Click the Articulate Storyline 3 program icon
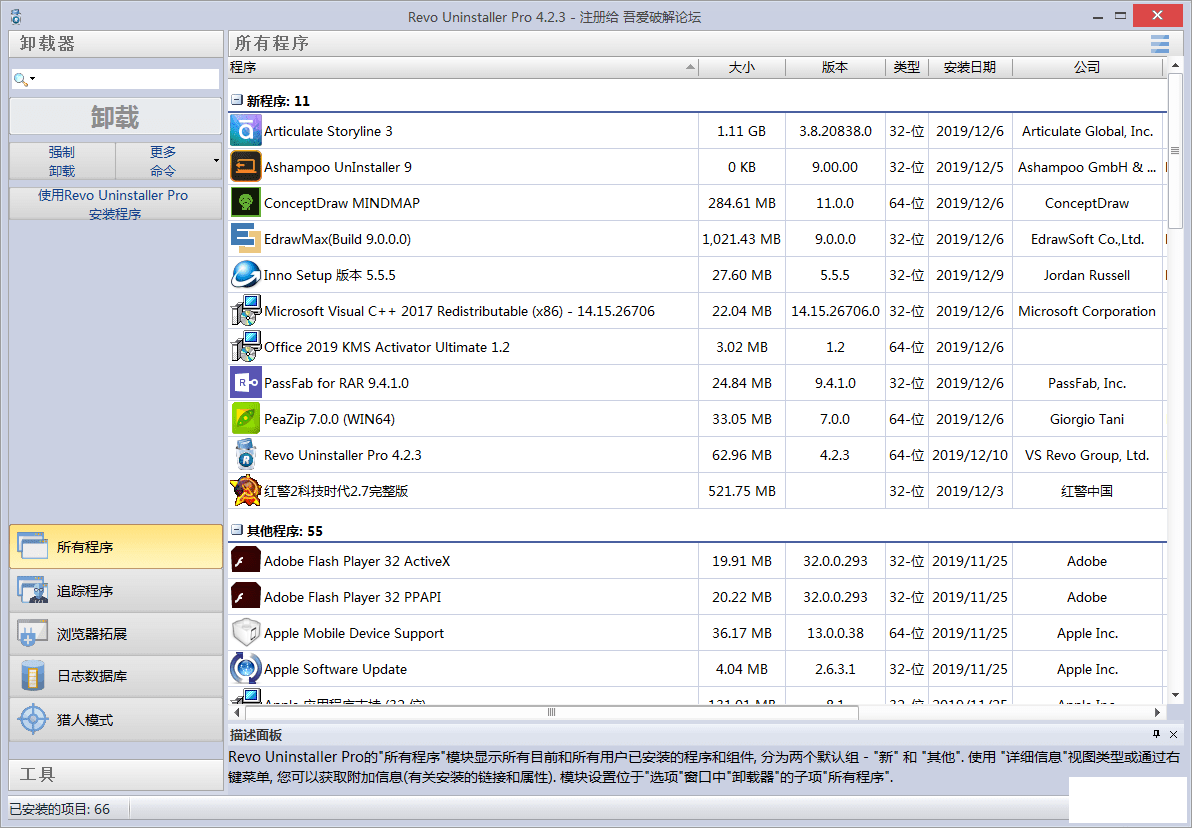Viewport: 1192px width, 828px height. [246, 131]
